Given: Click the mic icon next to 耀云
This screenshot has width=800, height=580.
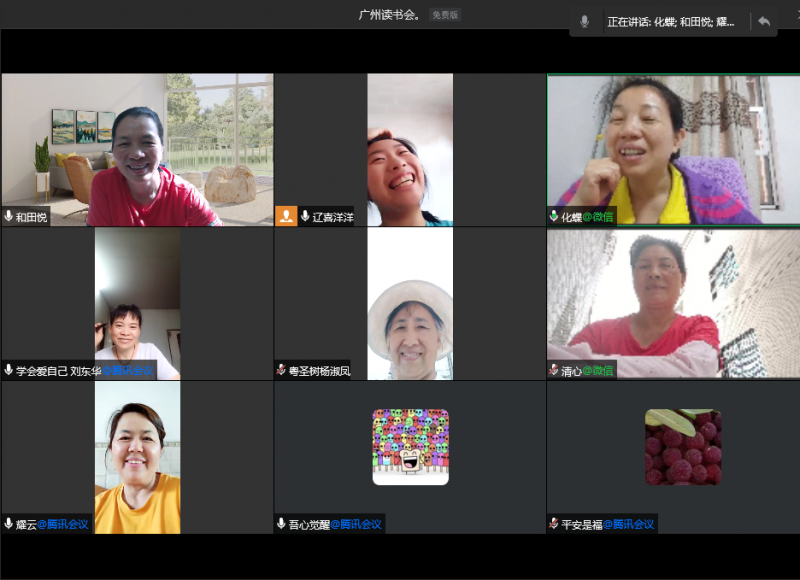Looking at the screenshot, I should 9,523.
